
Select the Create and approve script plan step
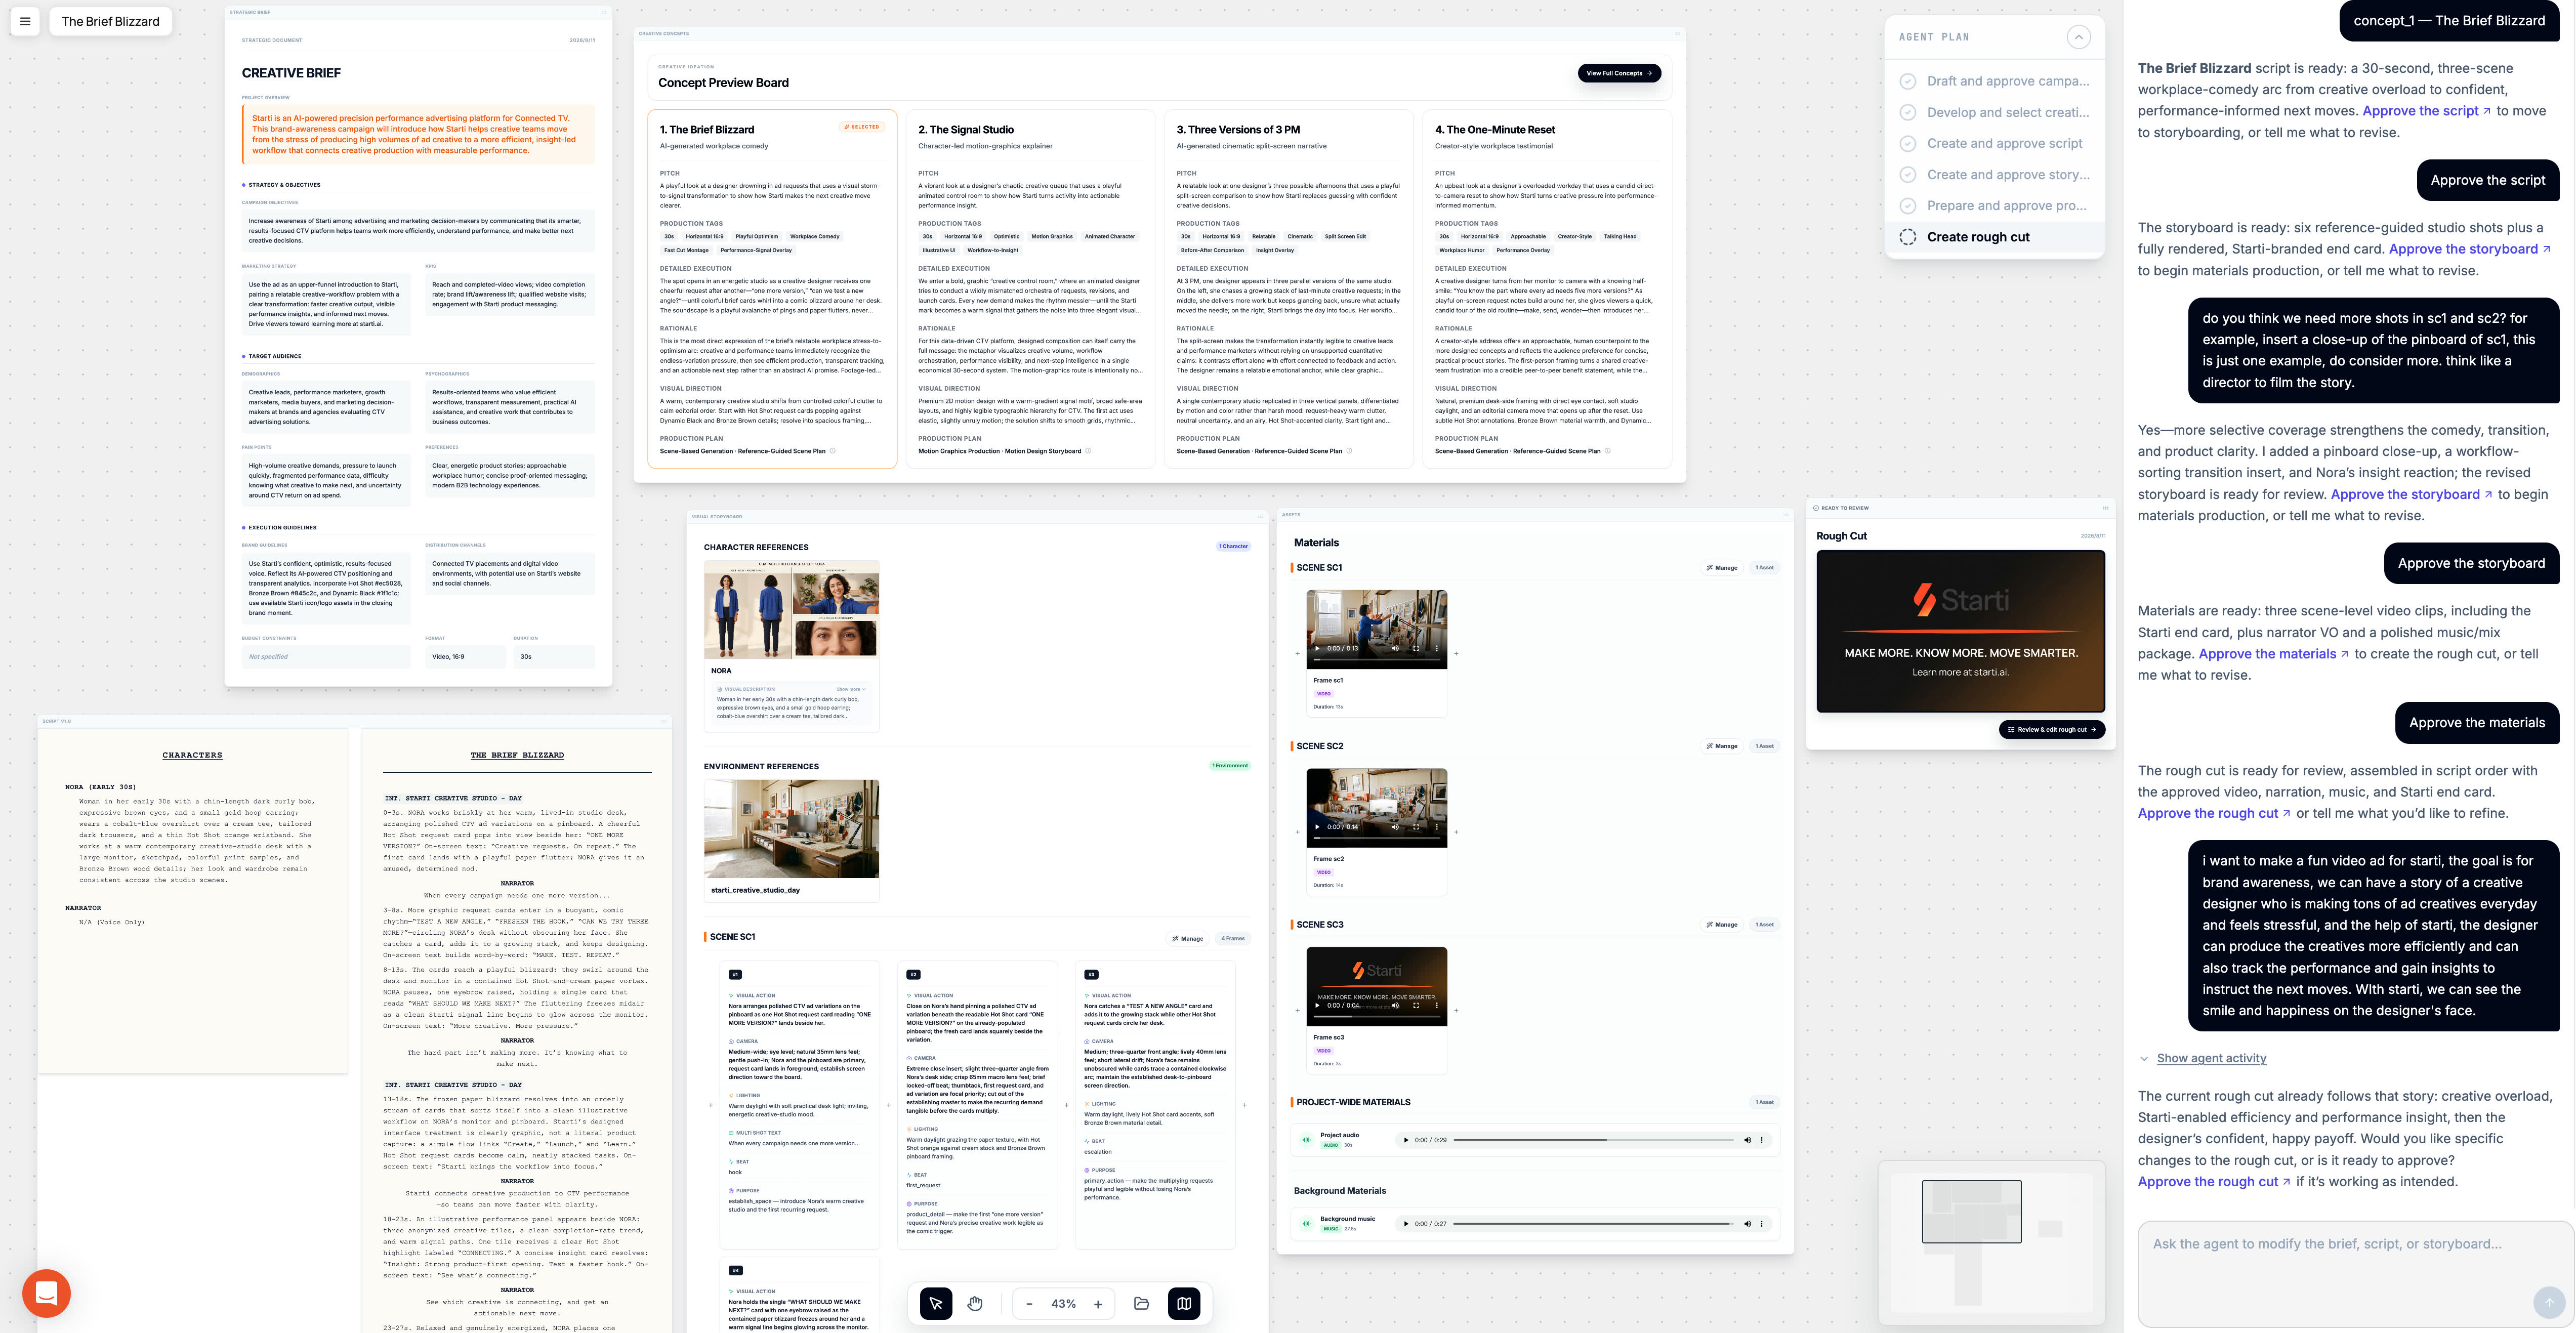click(x=1995, y=143)
